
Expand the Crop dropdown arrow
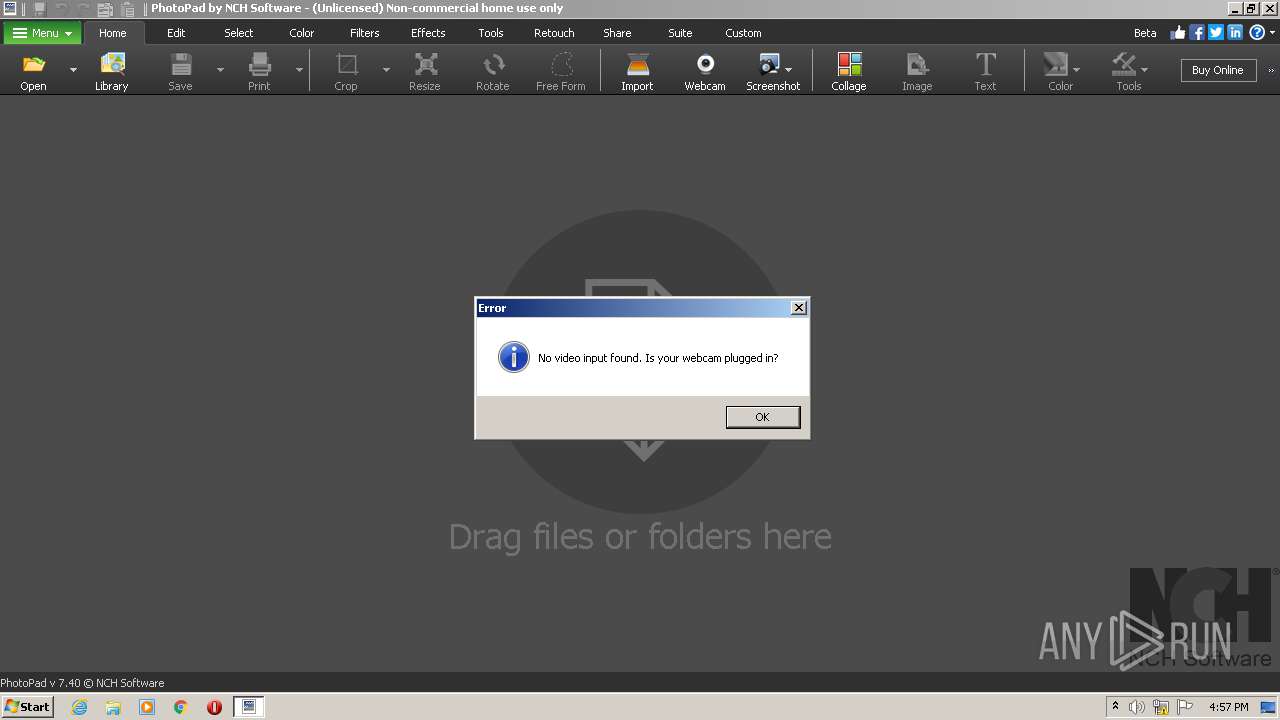point(386,70)
